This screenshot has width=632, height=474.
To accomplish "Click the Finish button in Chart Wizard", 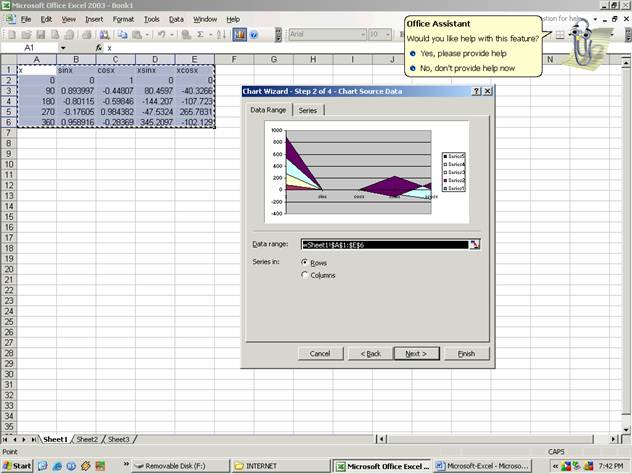I will coord(466,353).
